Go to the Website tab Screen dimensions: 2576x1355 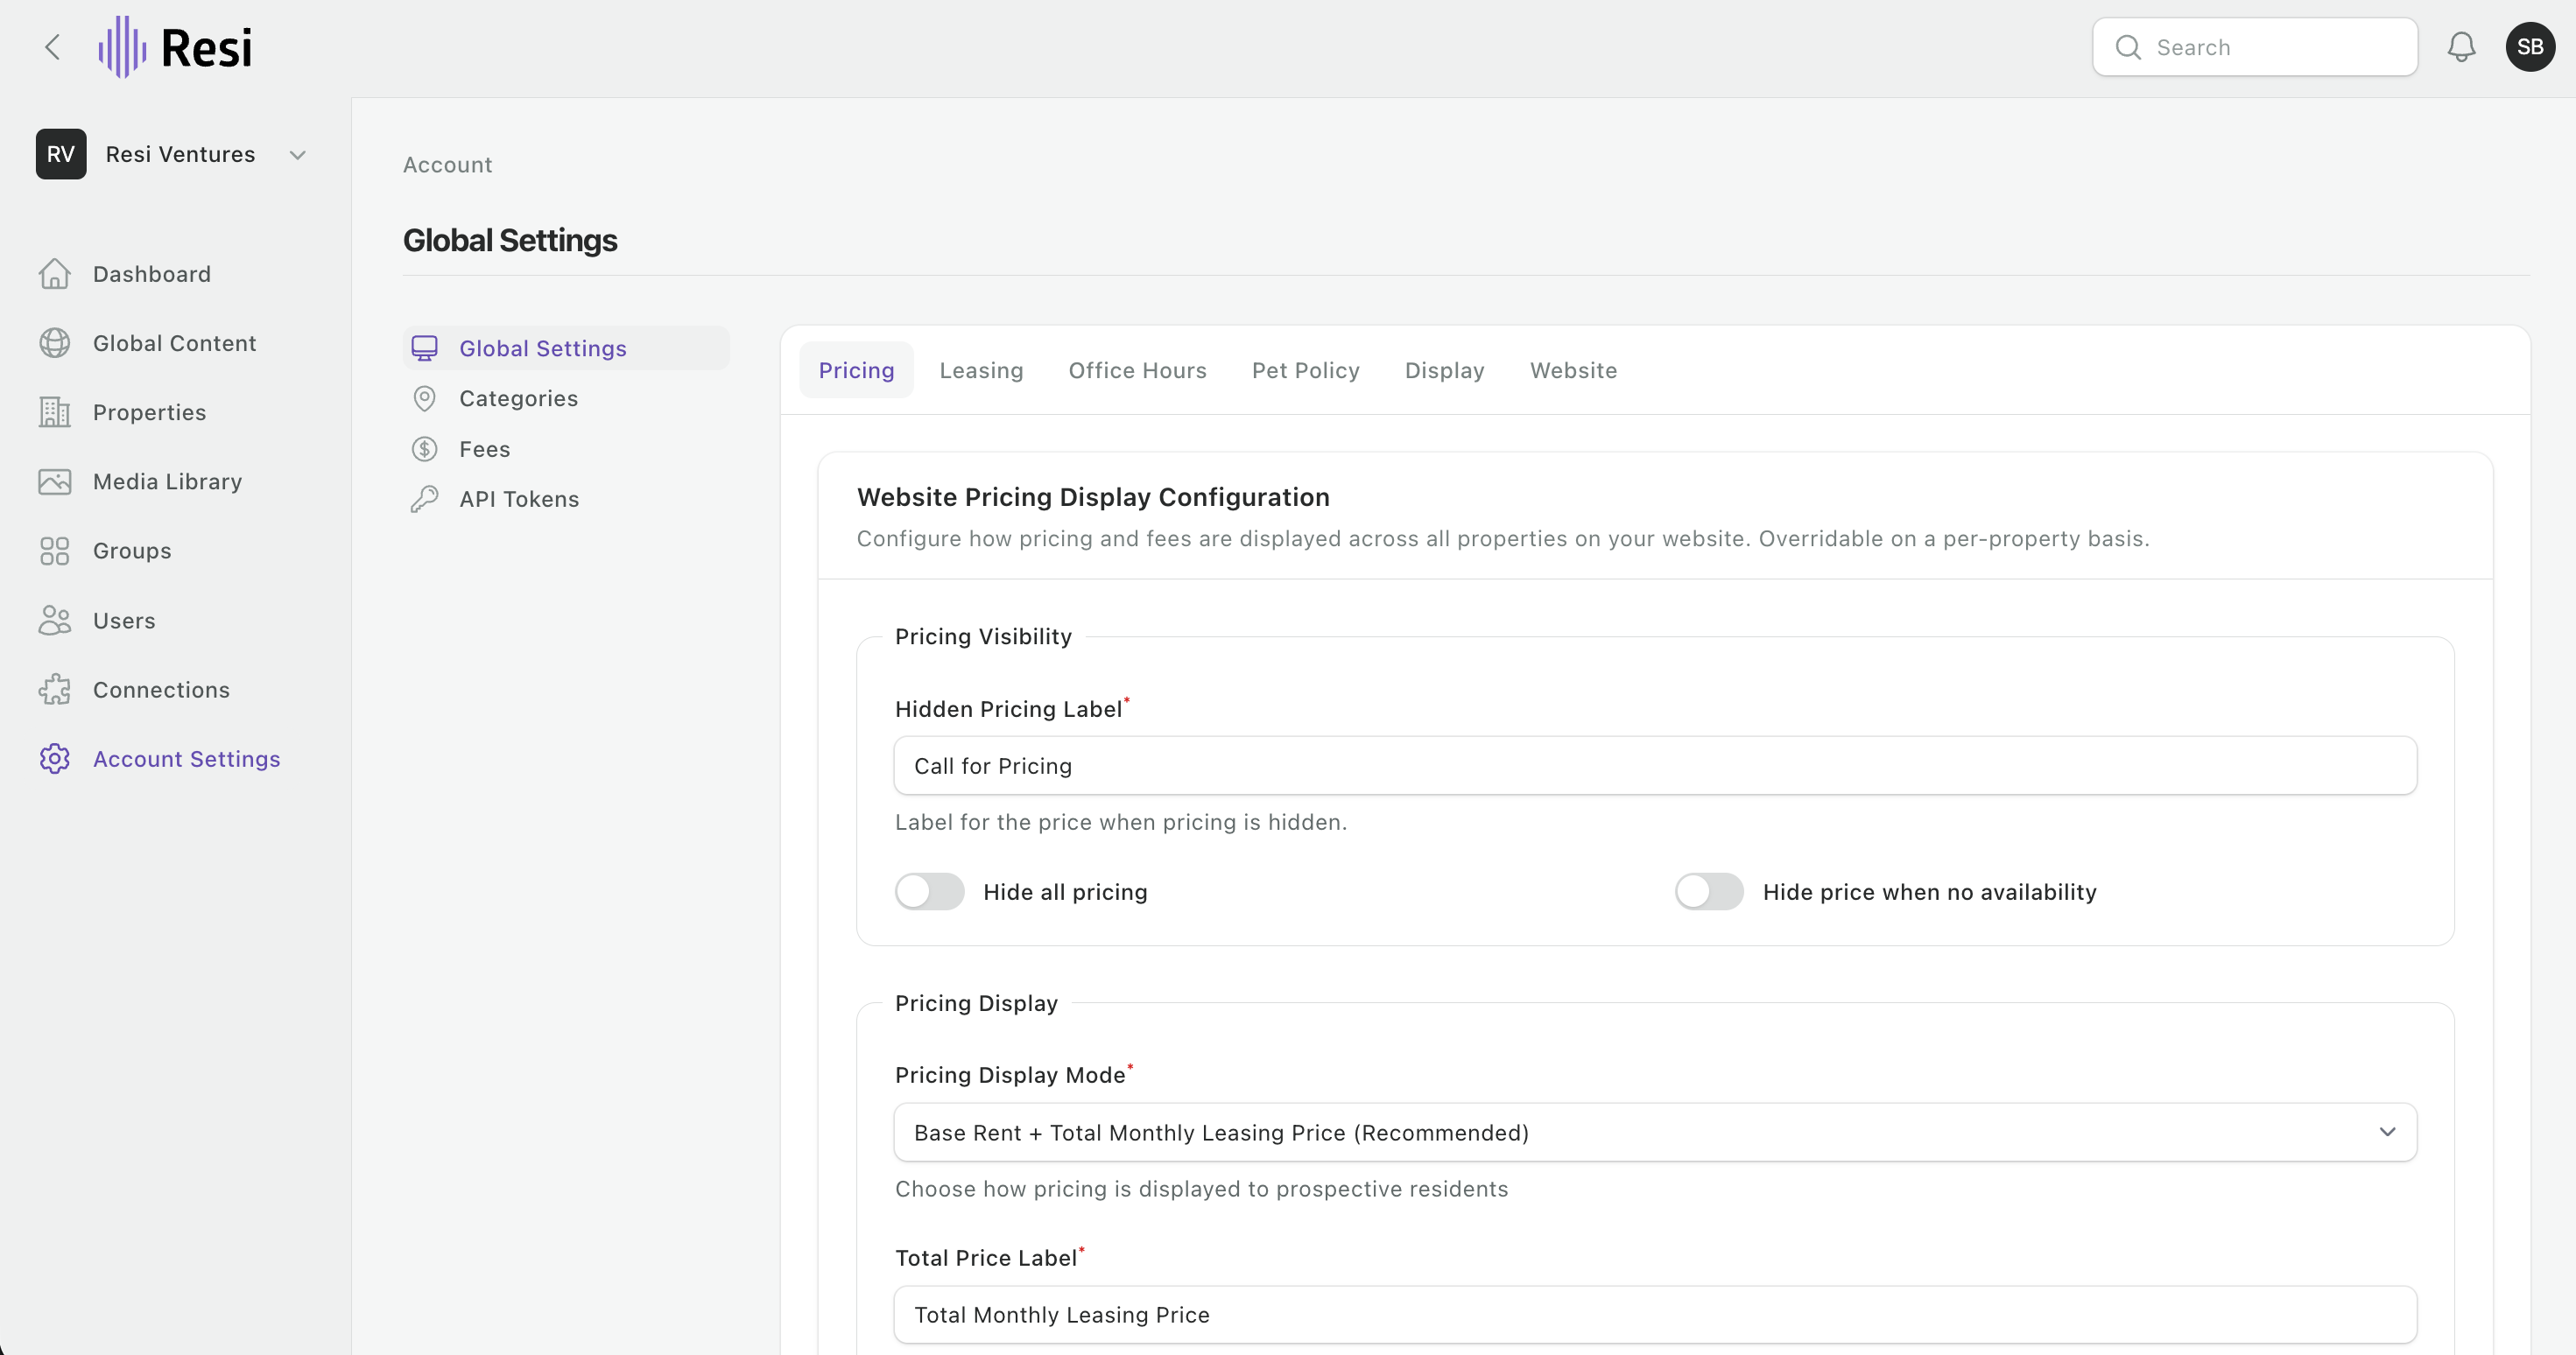[x=1573, y=370]
